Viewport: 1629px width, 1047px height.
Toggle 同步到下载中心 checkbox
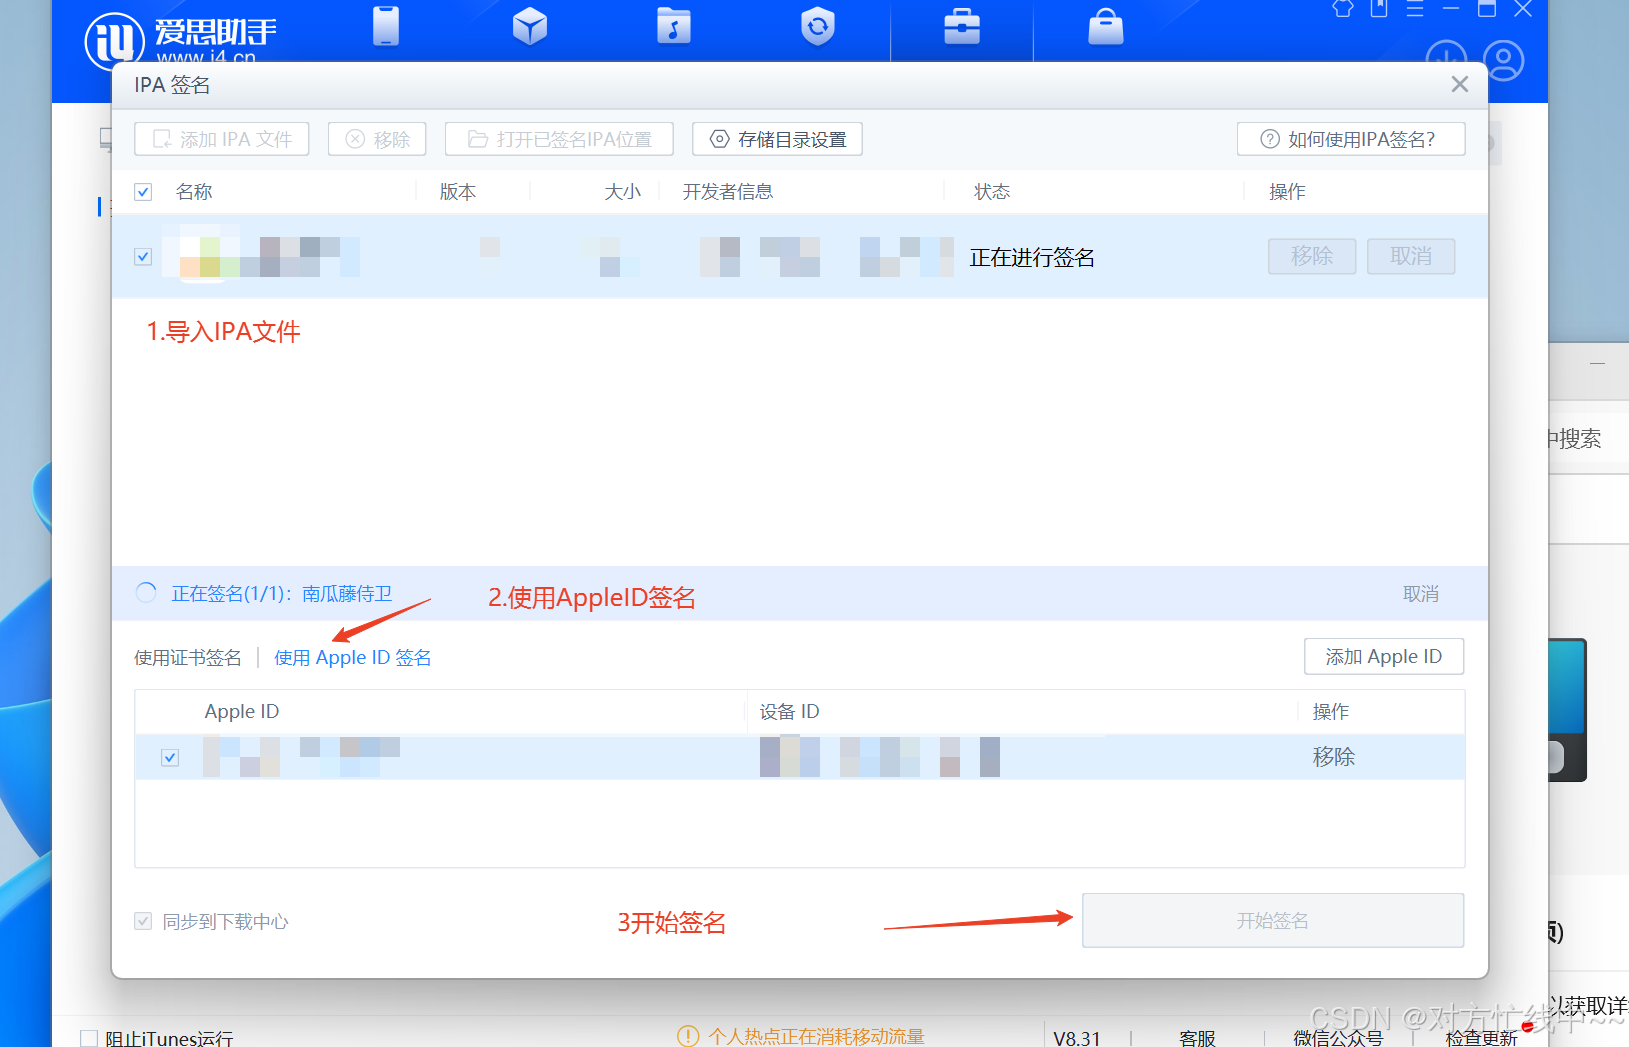pyautogui.click(x=143, y=921)
